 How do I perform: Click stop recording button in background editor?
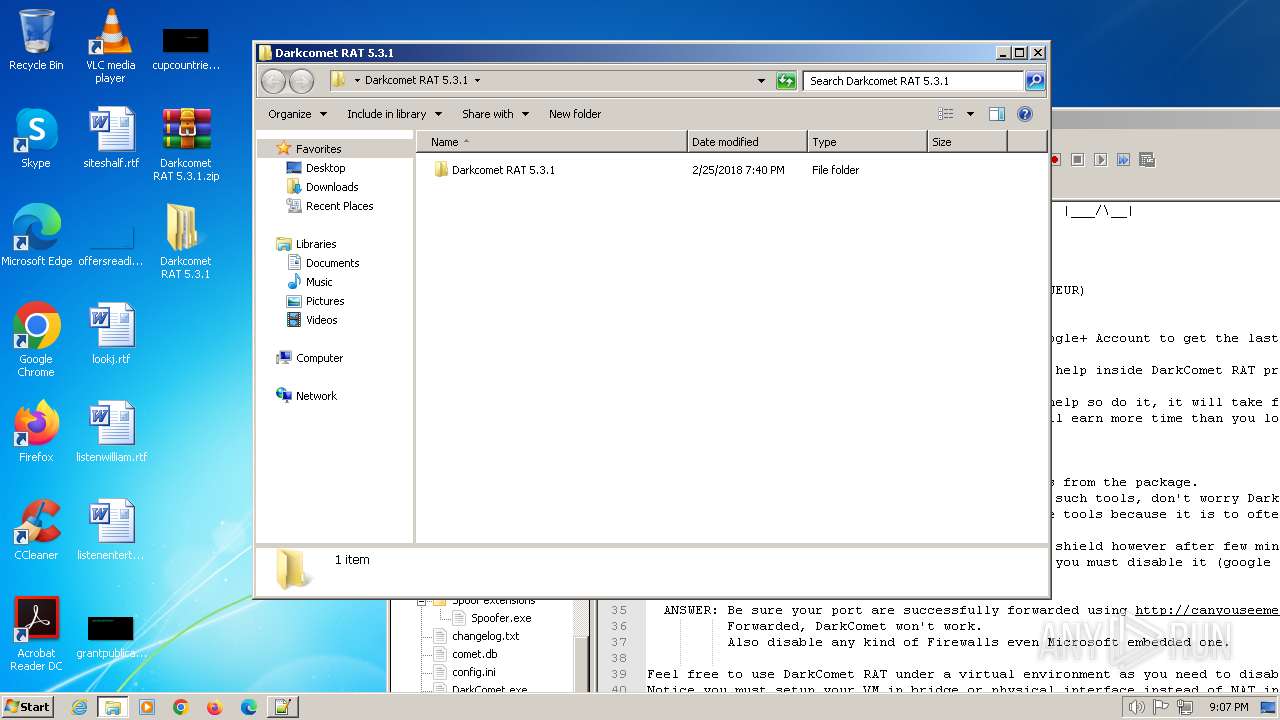point(1078,160)
